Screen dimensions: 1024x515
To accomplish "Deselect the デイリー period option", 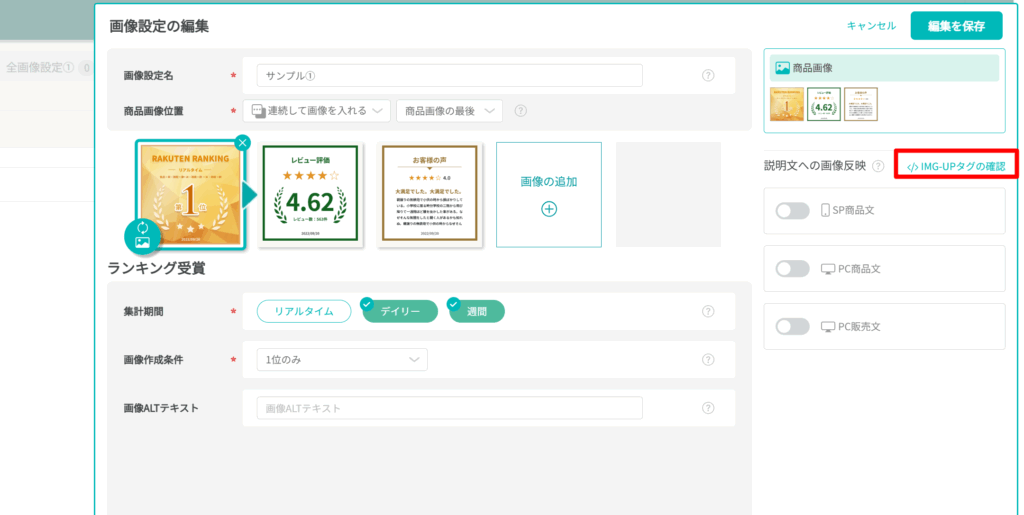I will click(399, 312).
